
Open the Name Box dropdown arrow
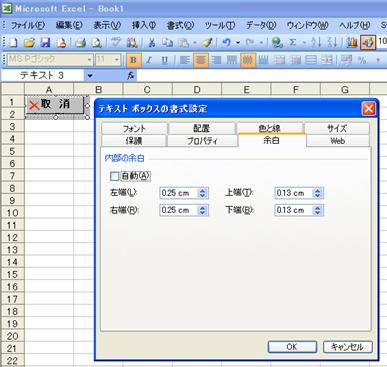point(90,76)
